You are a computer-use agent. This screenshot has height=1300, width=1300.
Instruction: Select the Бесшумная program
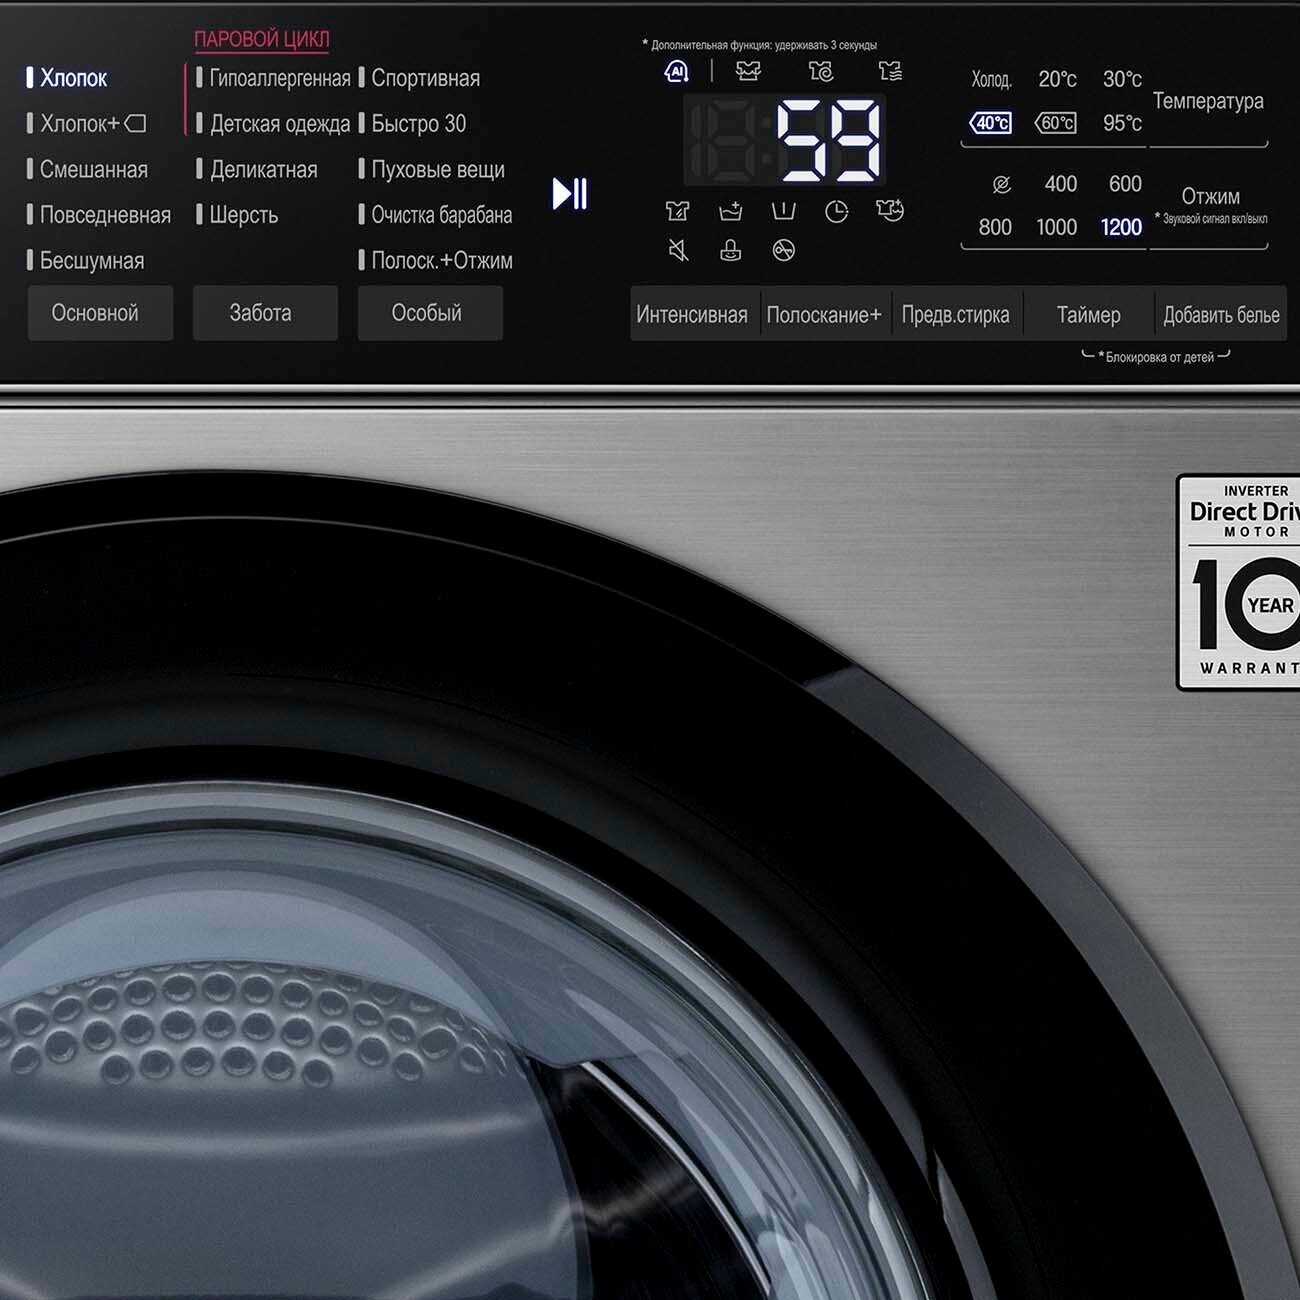[x=85, y=261]
